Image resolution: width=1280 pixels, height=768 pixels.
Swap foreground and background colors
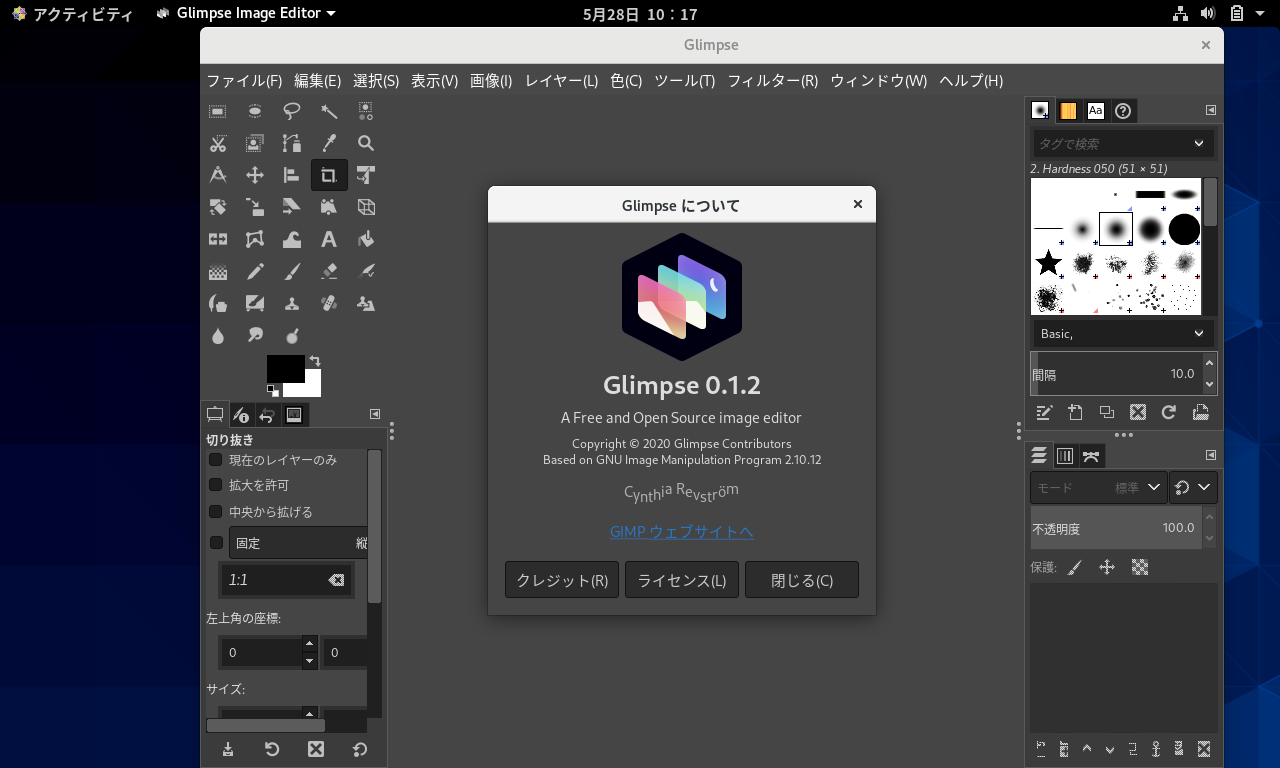point(315,361)
